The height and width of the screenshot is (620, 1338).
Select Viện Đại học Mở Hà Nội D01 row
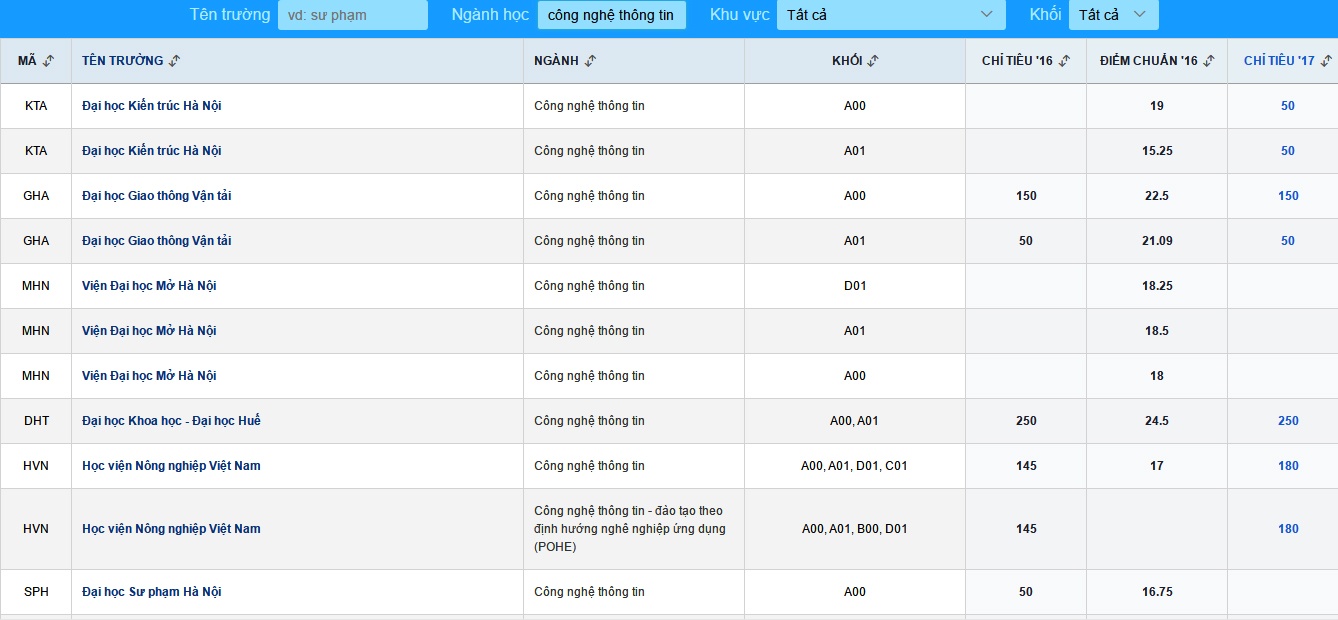coord(149,286)
